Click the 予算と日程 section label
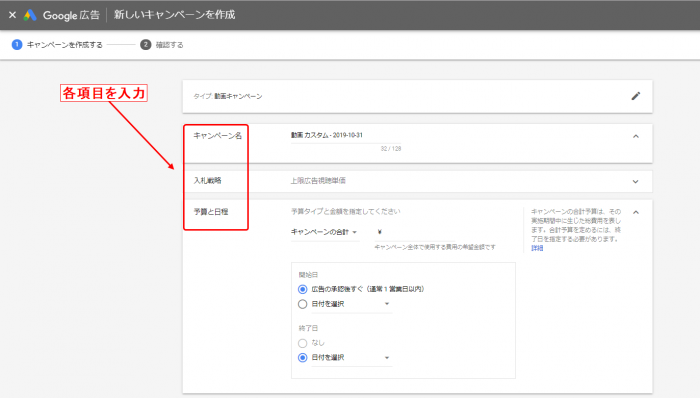 click(x=211, y=212)
